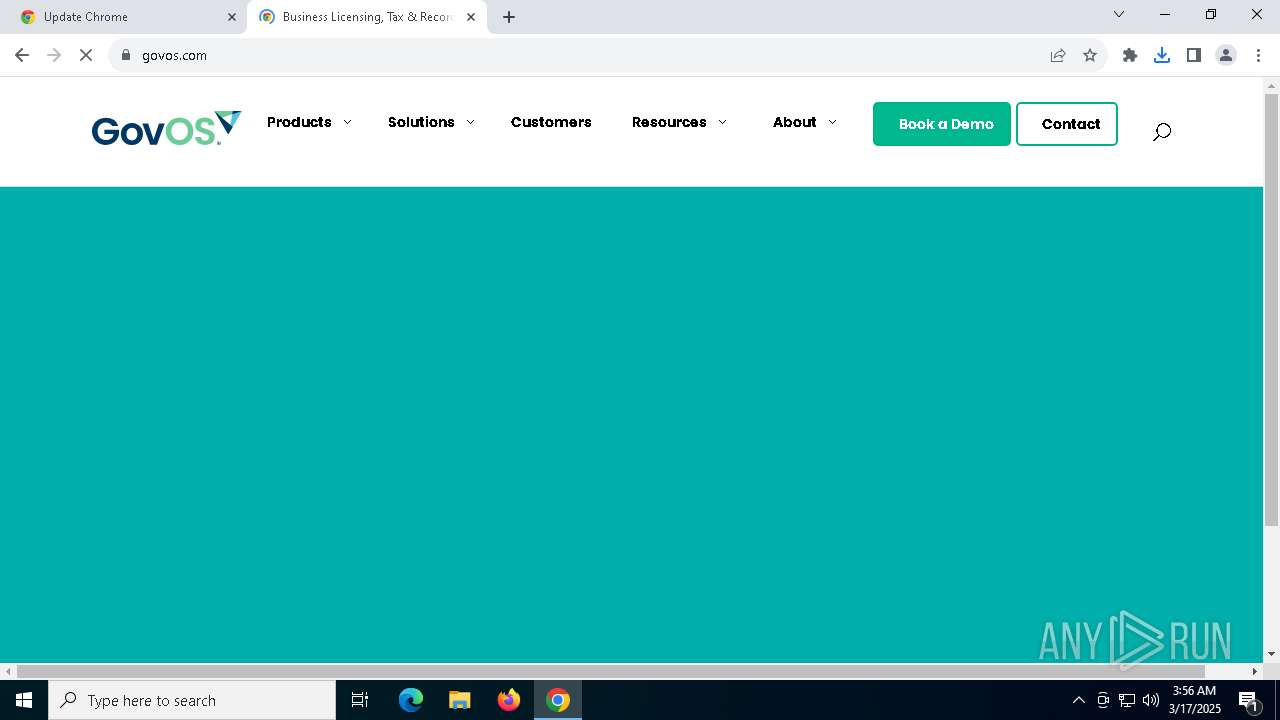Click the GovOS logo

tap(166, 128)
